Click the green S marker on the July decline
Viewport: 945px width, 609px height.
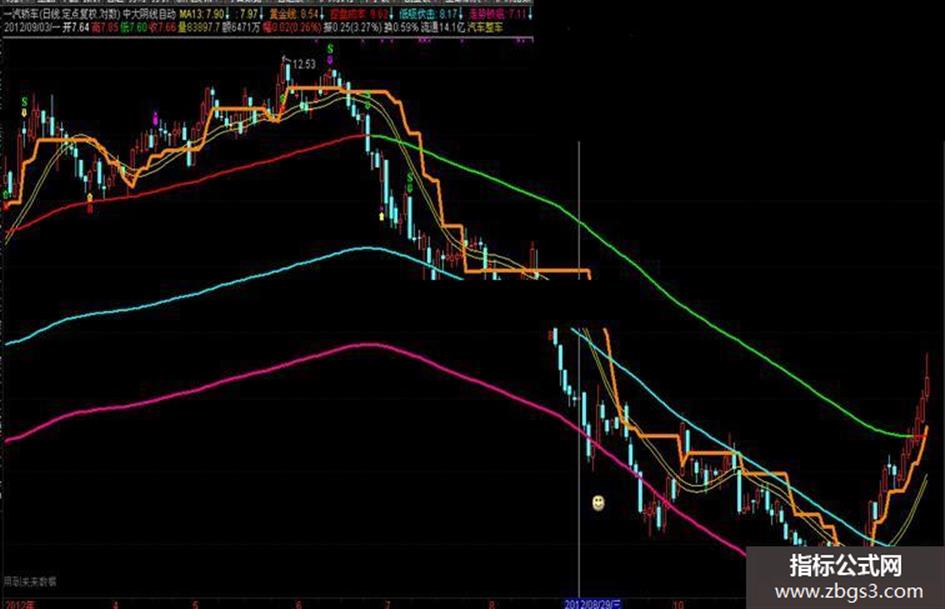point(410,178)
